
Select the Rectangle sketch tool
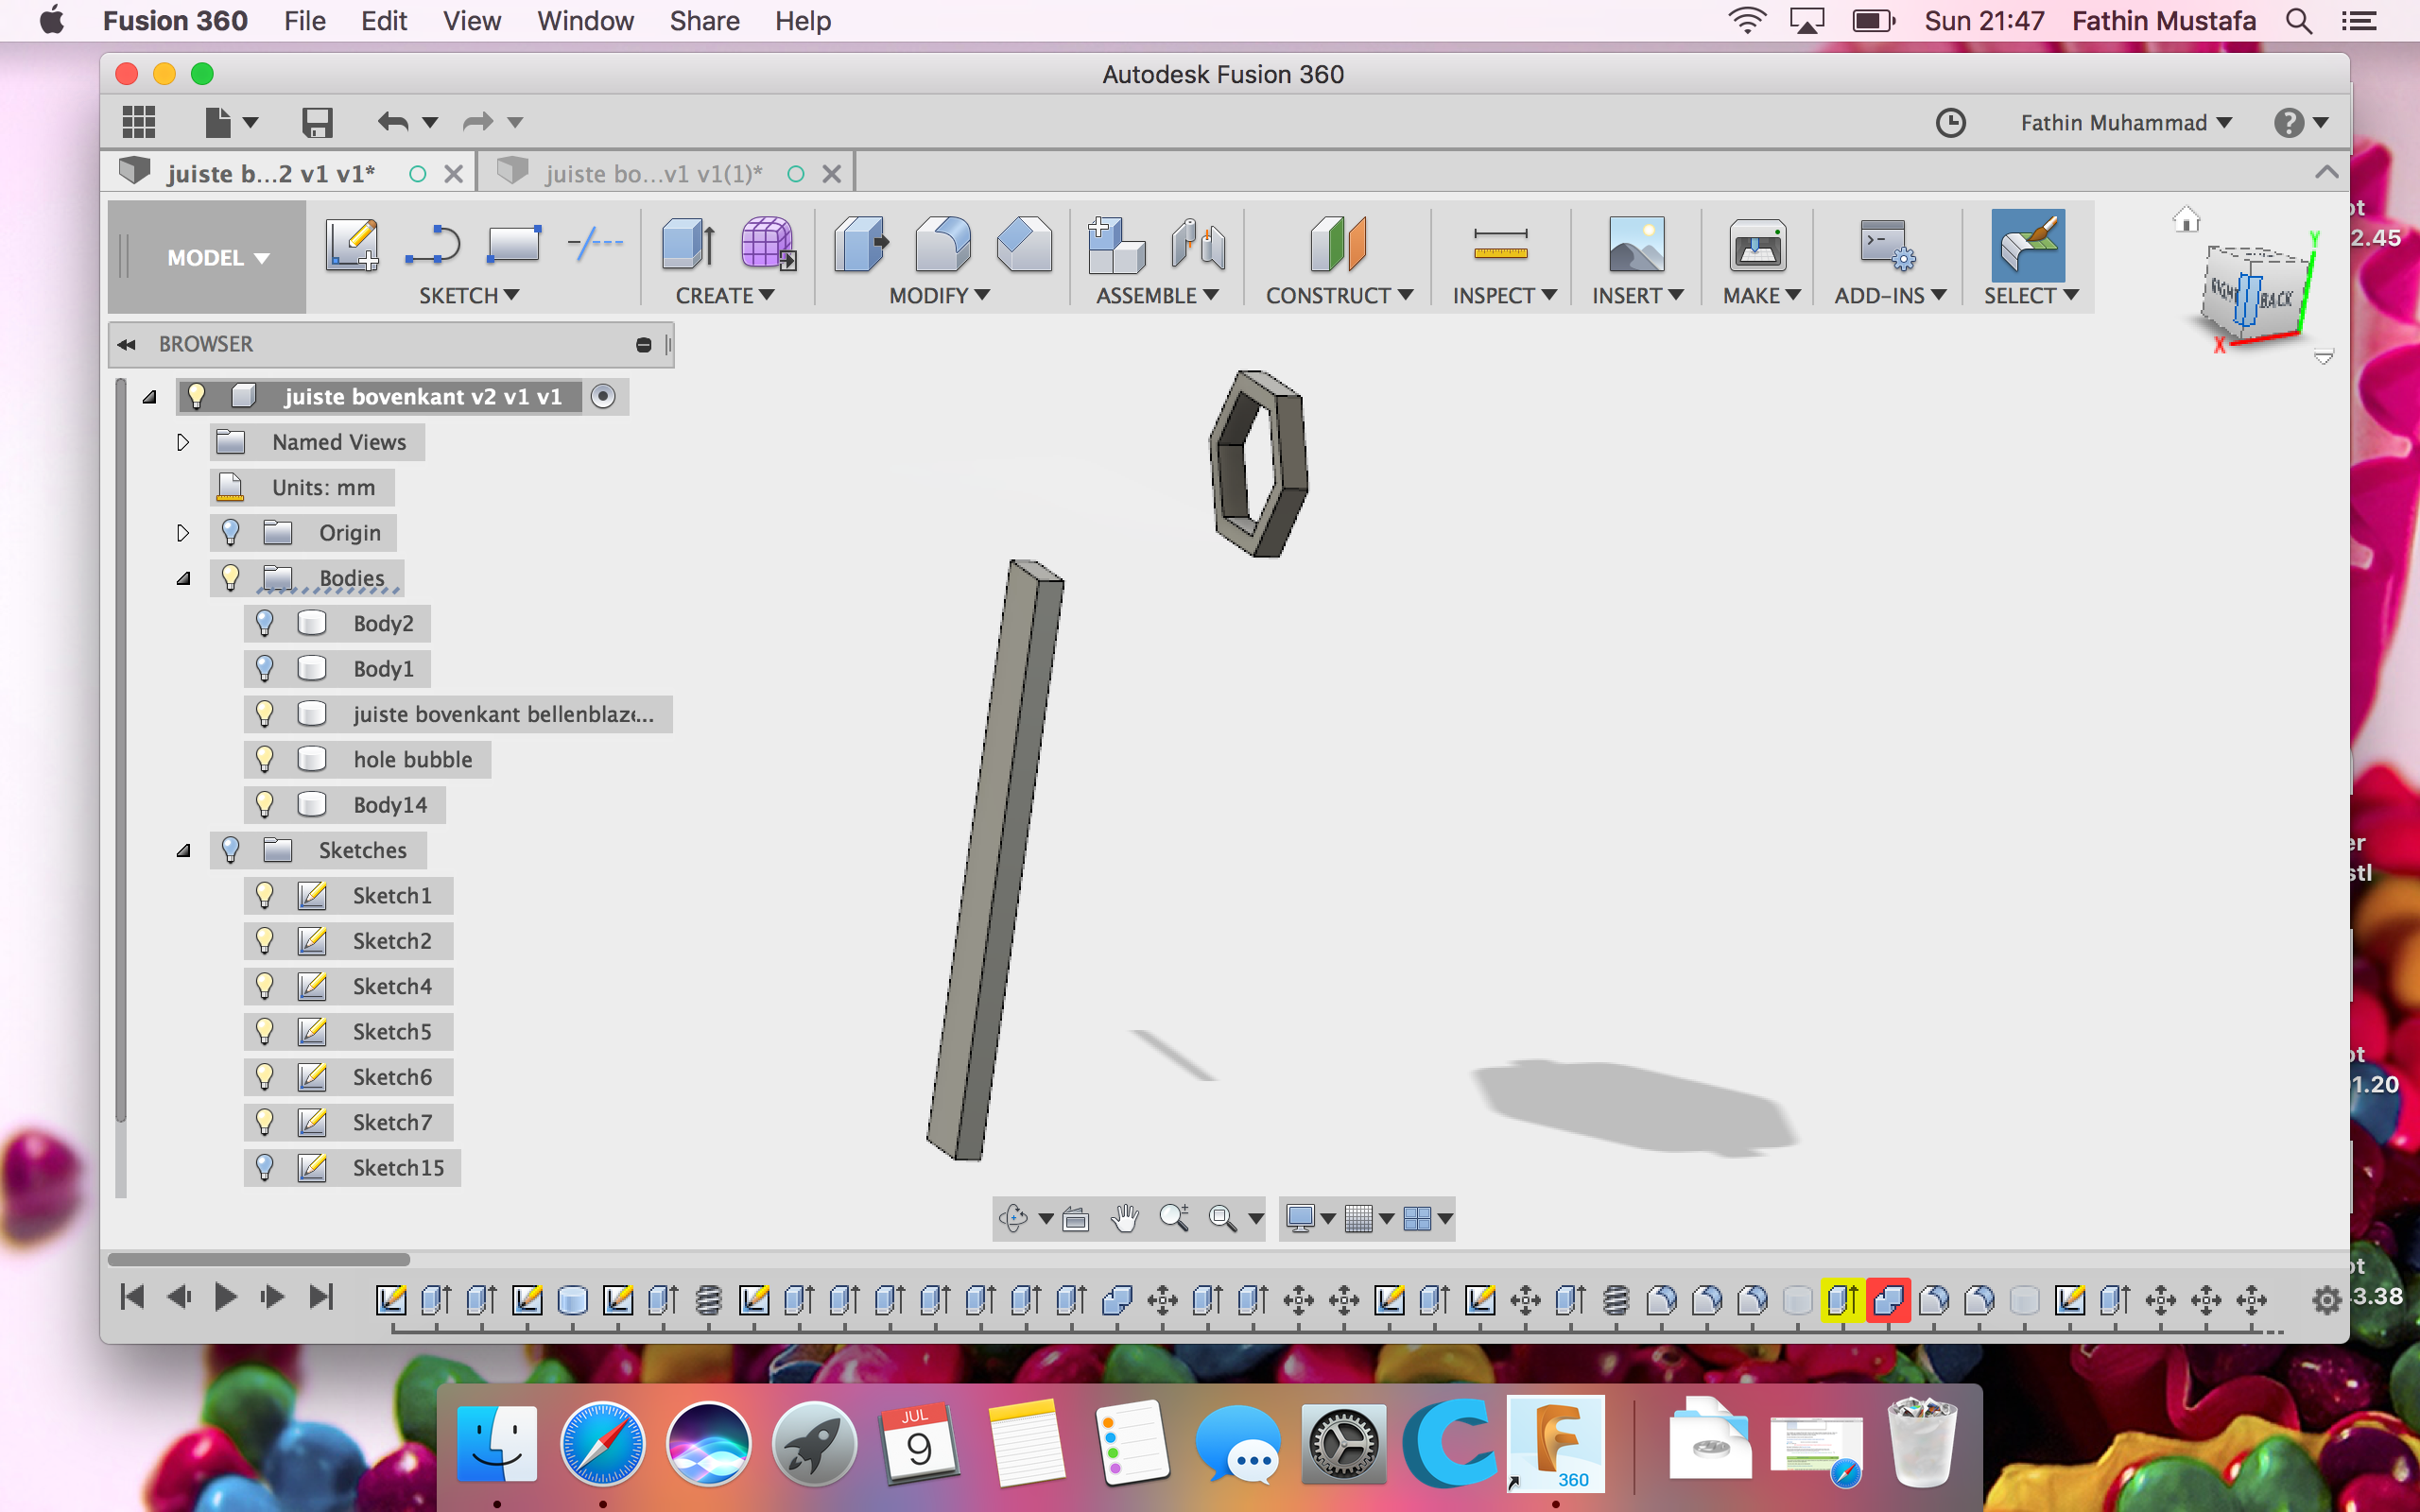tap(513, 244)
